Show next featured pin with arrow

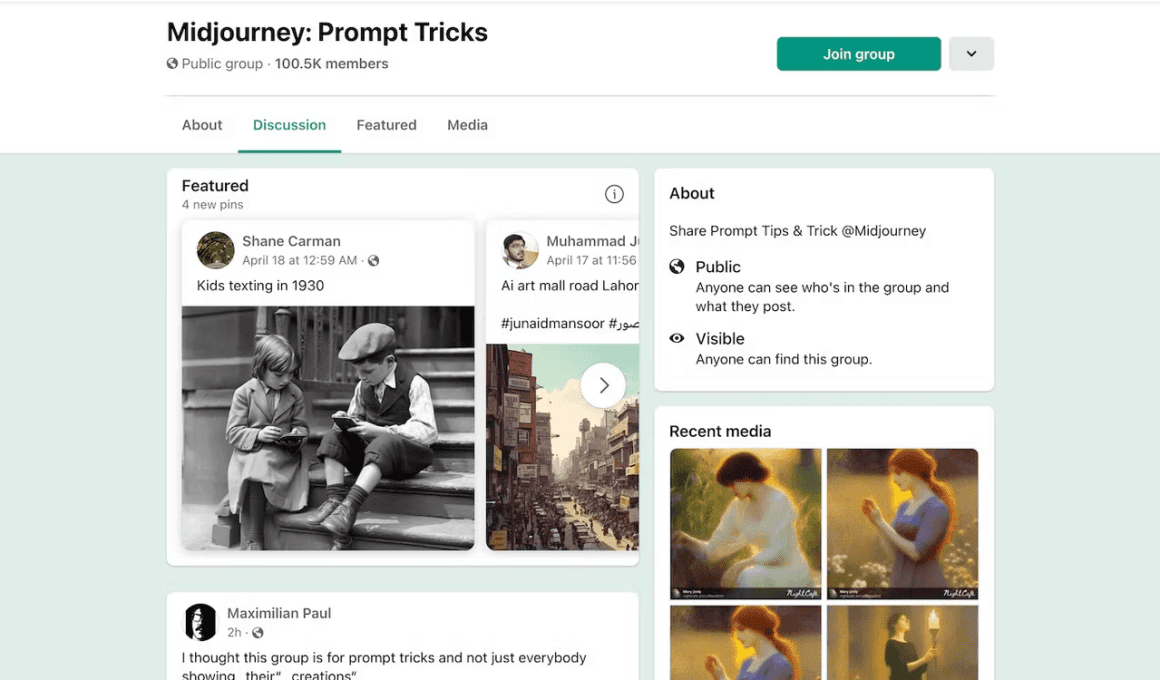point(604,385)
